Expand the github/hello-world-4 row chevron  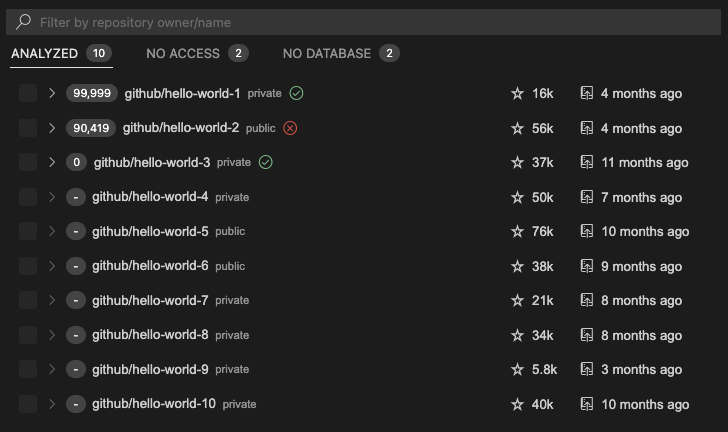click(x=52, y=197)
